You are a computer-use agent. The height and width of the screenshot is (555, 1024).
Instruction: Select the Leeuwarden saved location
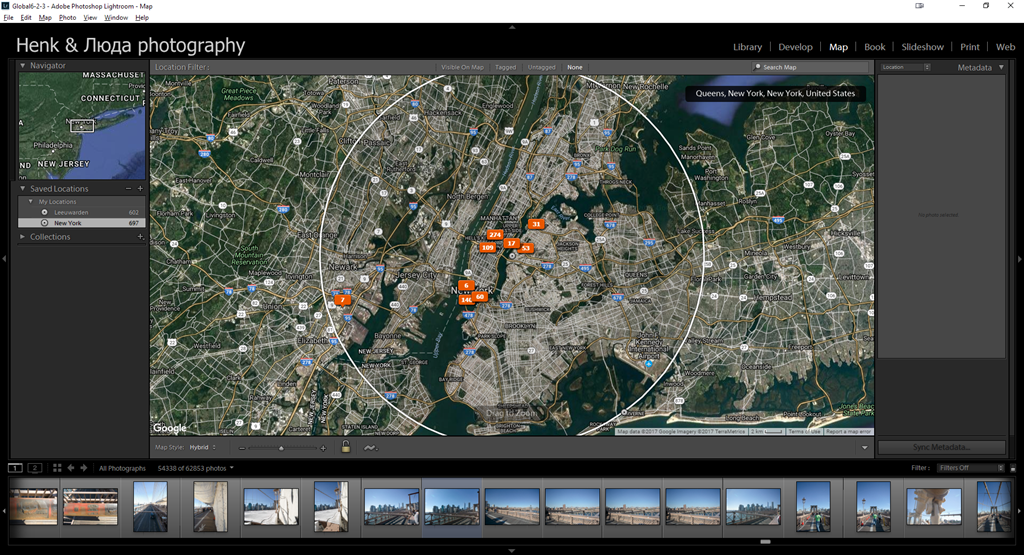point(82,212)
